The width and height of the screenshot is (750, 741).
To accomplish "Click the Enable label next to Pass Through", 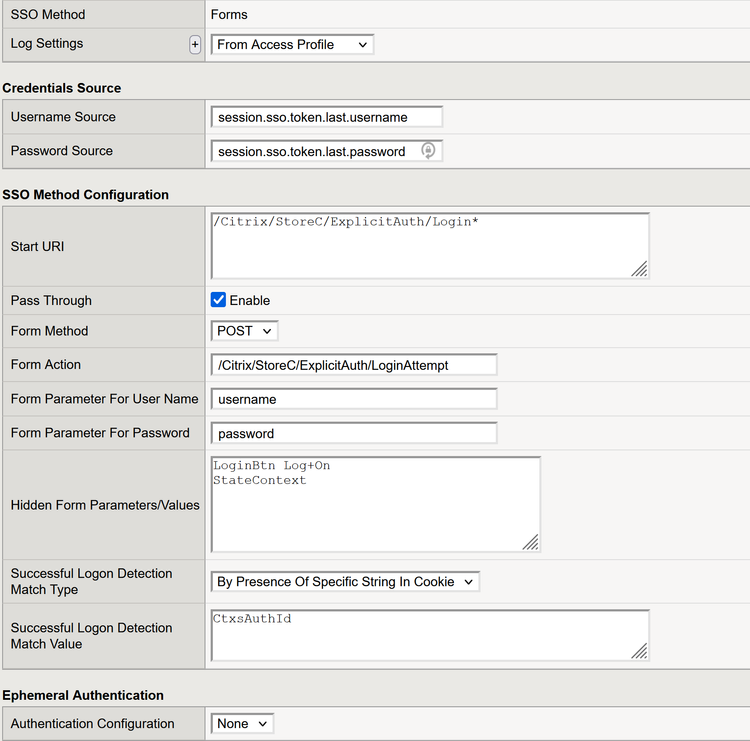I will pyautogui.click(x=250, y=300).
